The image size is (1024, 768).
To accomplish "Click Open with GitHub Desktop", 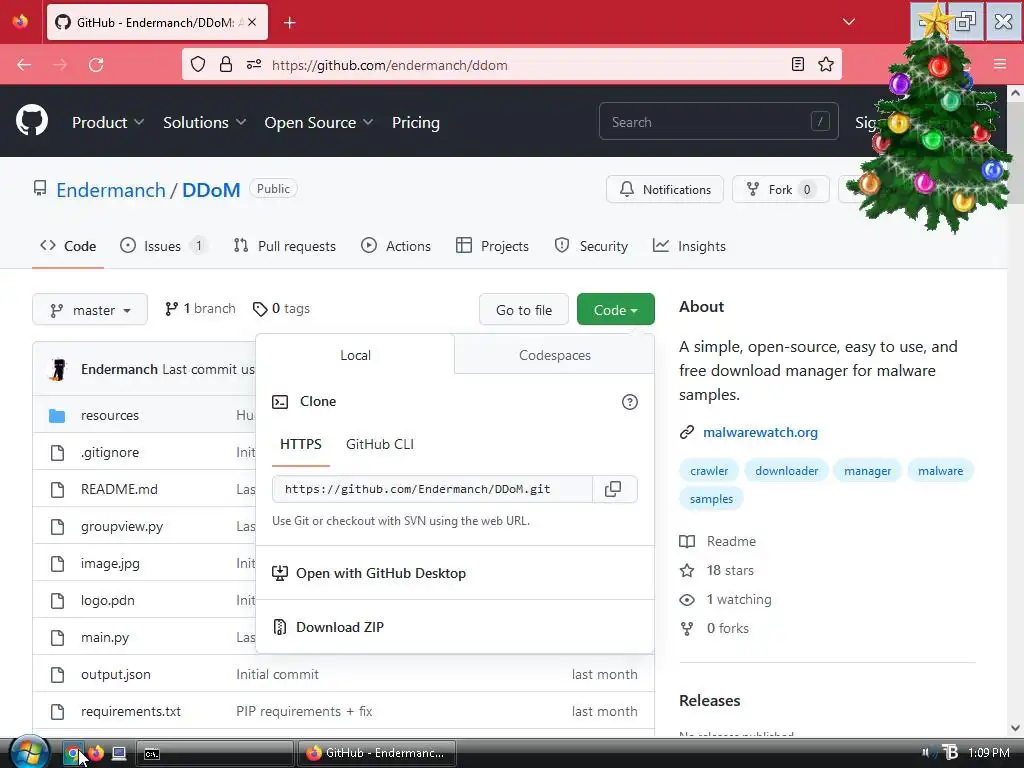I will point(381,573).
